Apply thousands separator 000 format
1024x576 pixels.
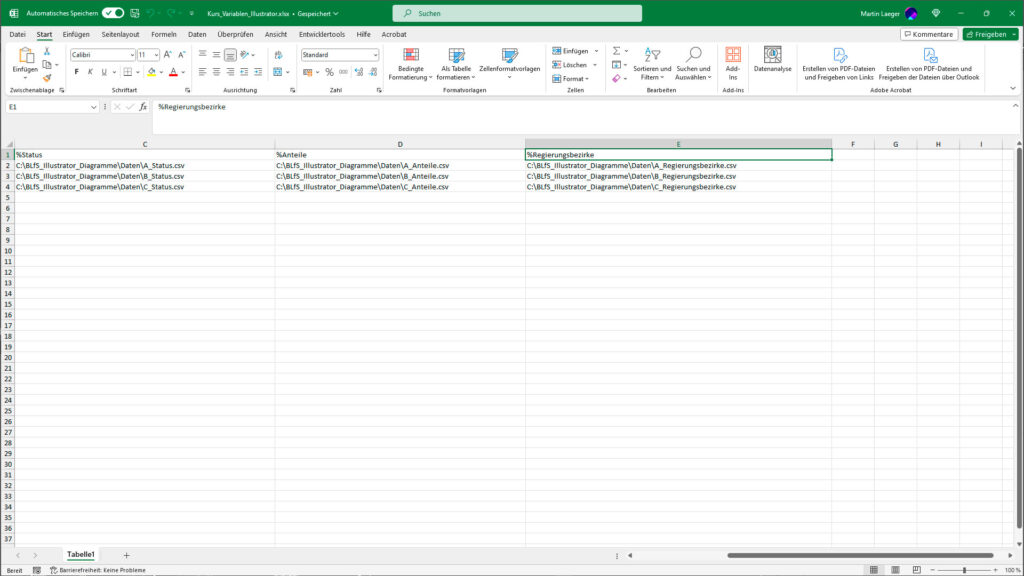(344, 72)
